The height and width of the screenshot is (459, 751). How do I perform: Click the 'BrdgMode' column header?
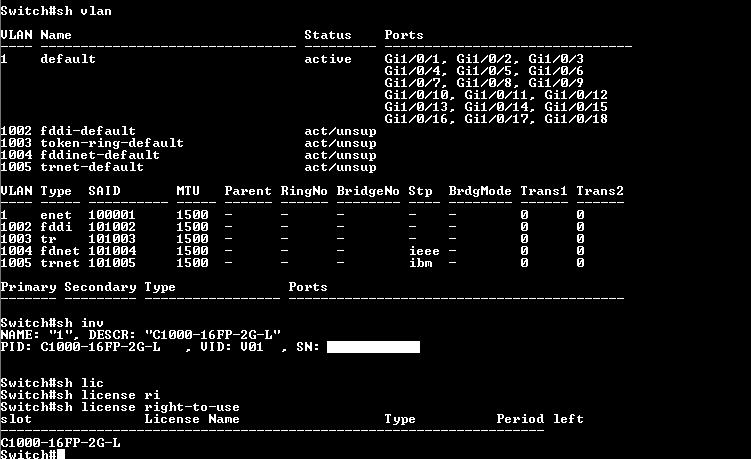(480, 191)
